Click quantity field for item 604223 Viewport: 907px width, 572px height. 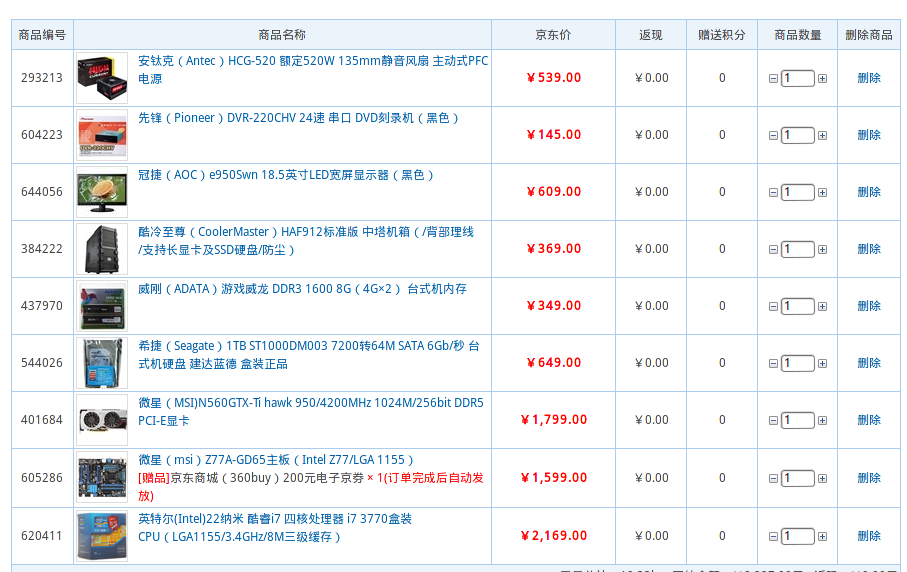point(798,135)
